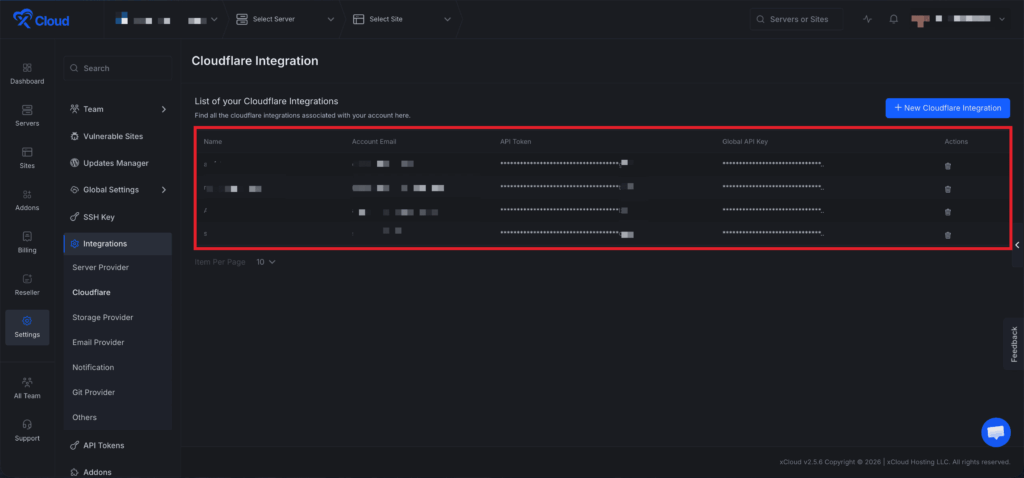Click trash icon in third integration row
Viewport: 1024px width, 478px height.
tap(948, 212)
